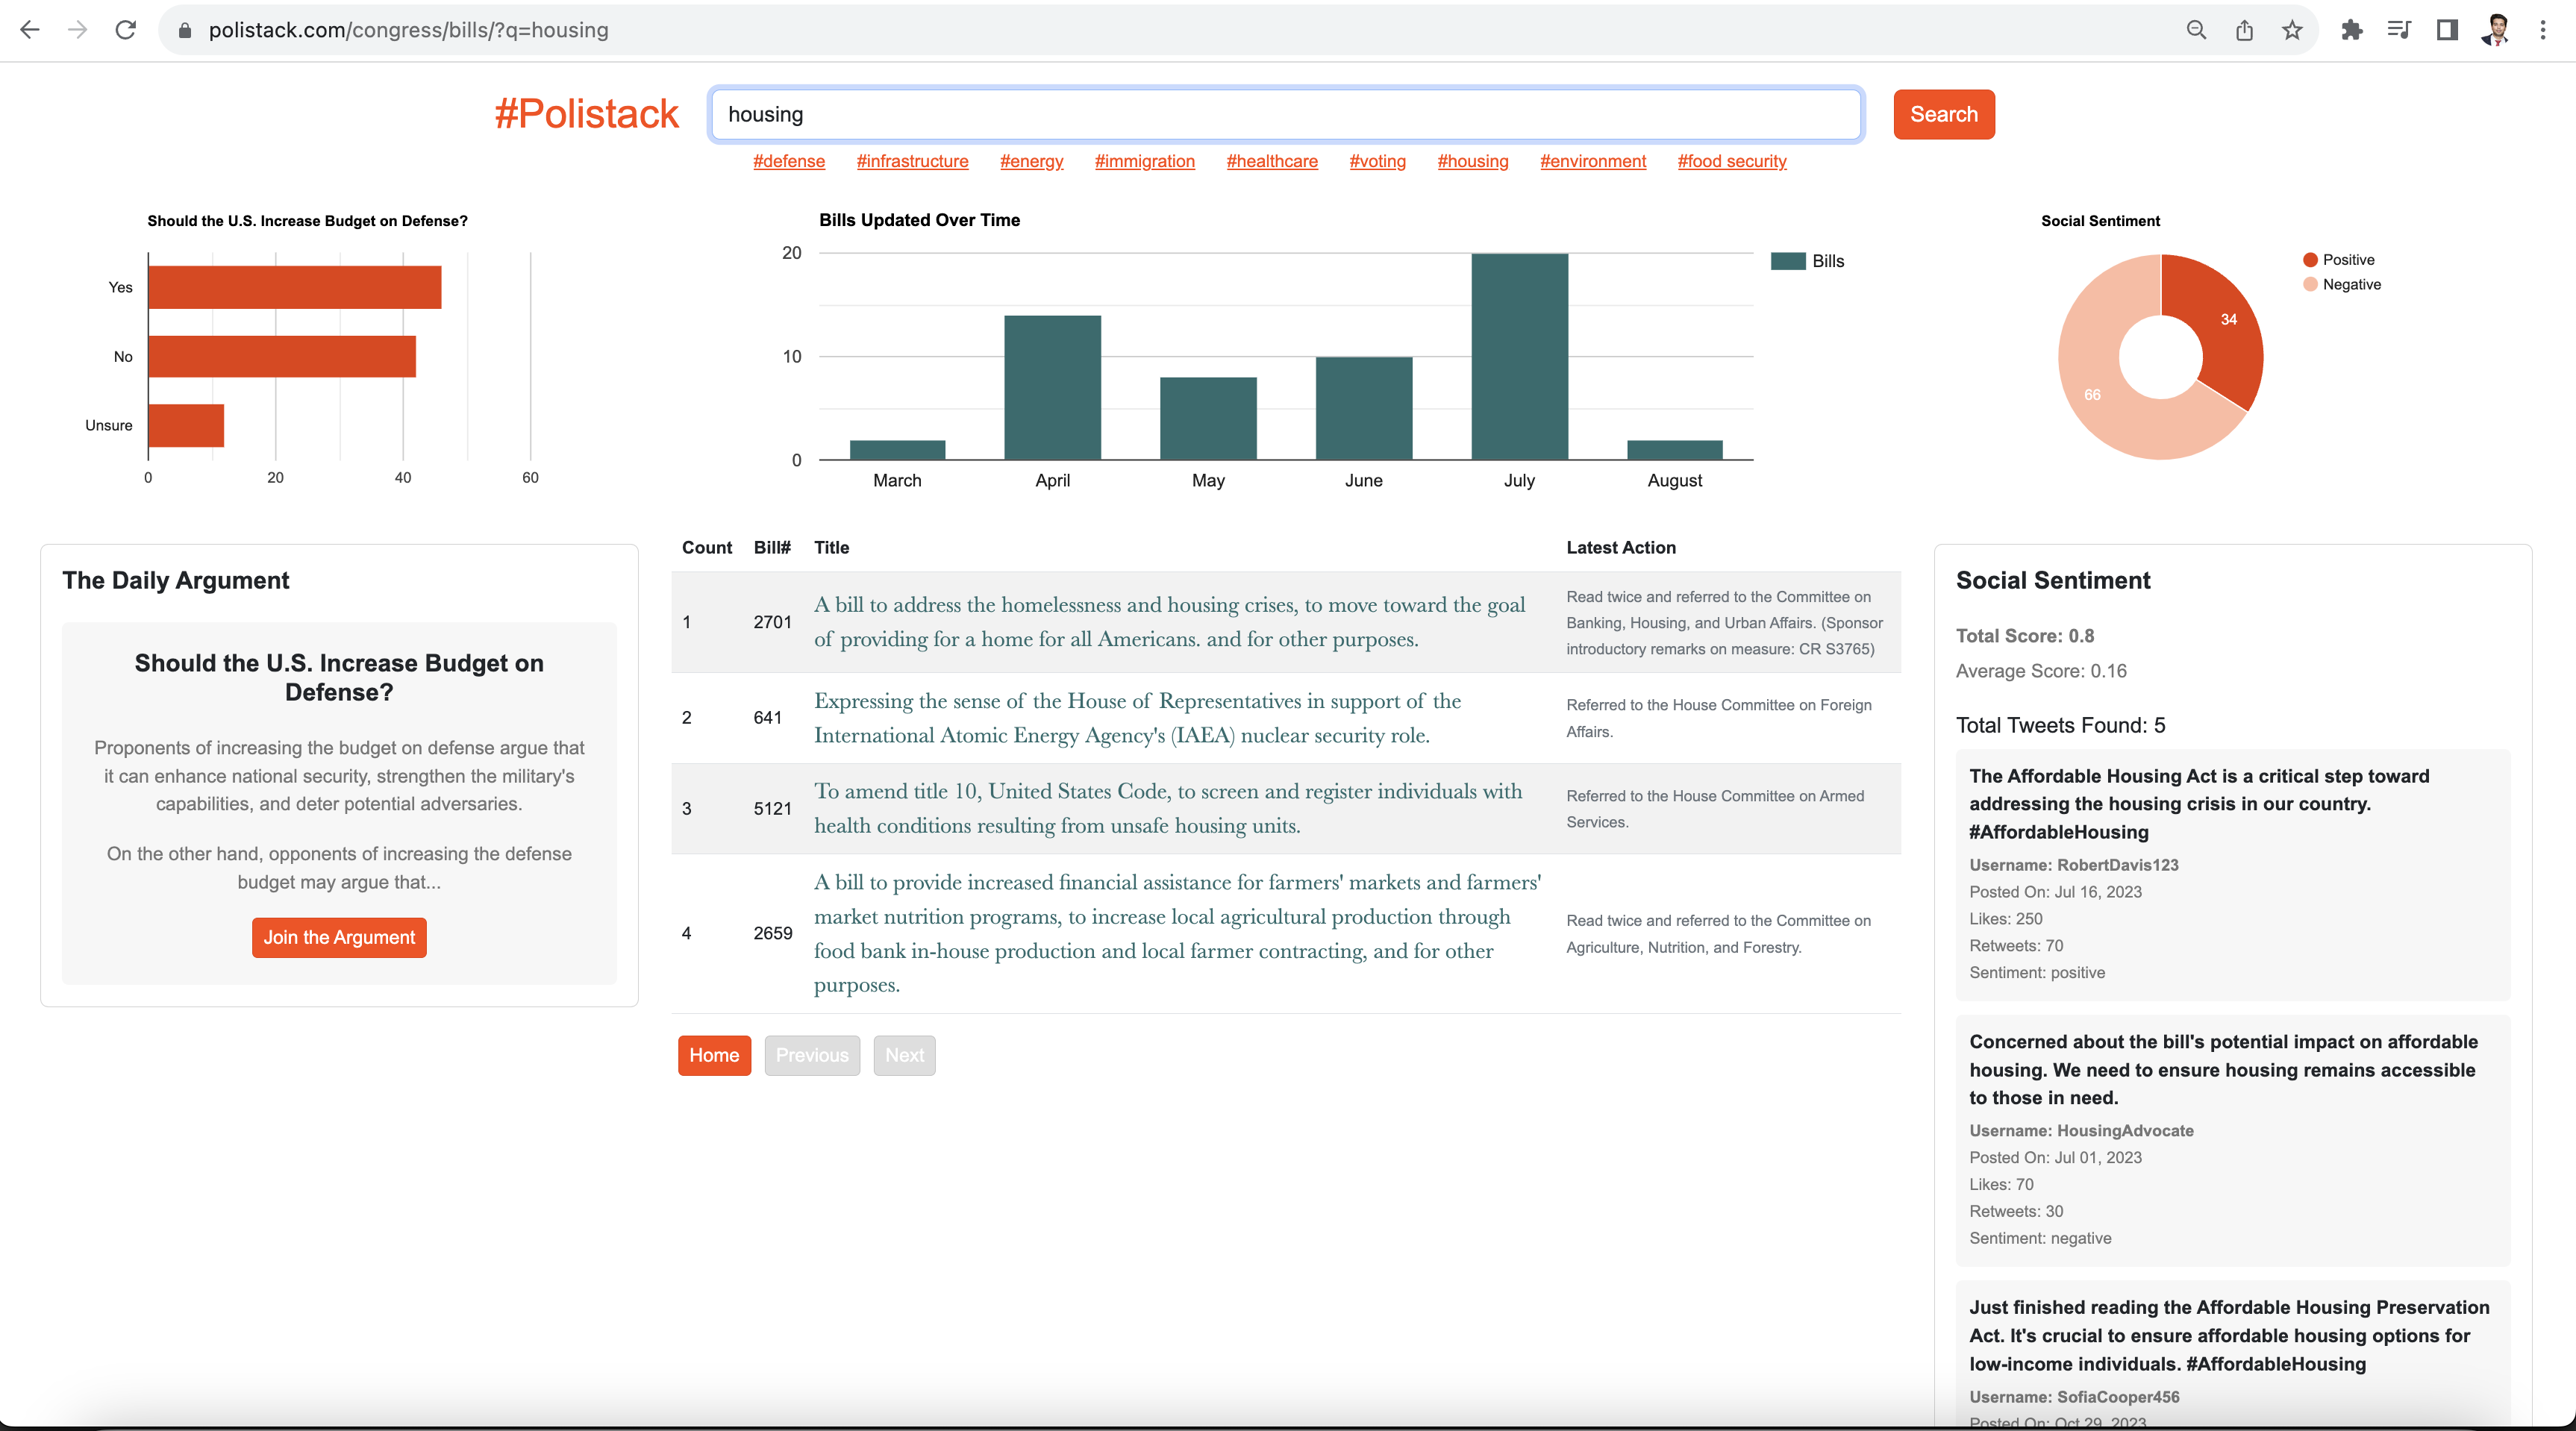Click the Count column header
2576x1431 pixels.
[x=706, y=548]
